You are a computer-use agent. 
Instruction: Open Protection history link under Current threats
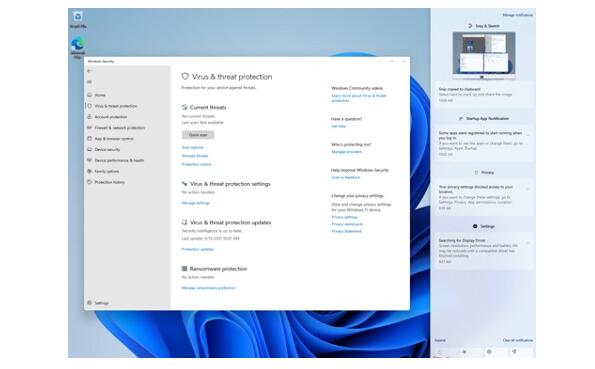pyautogui.click(x=197, y=164)
